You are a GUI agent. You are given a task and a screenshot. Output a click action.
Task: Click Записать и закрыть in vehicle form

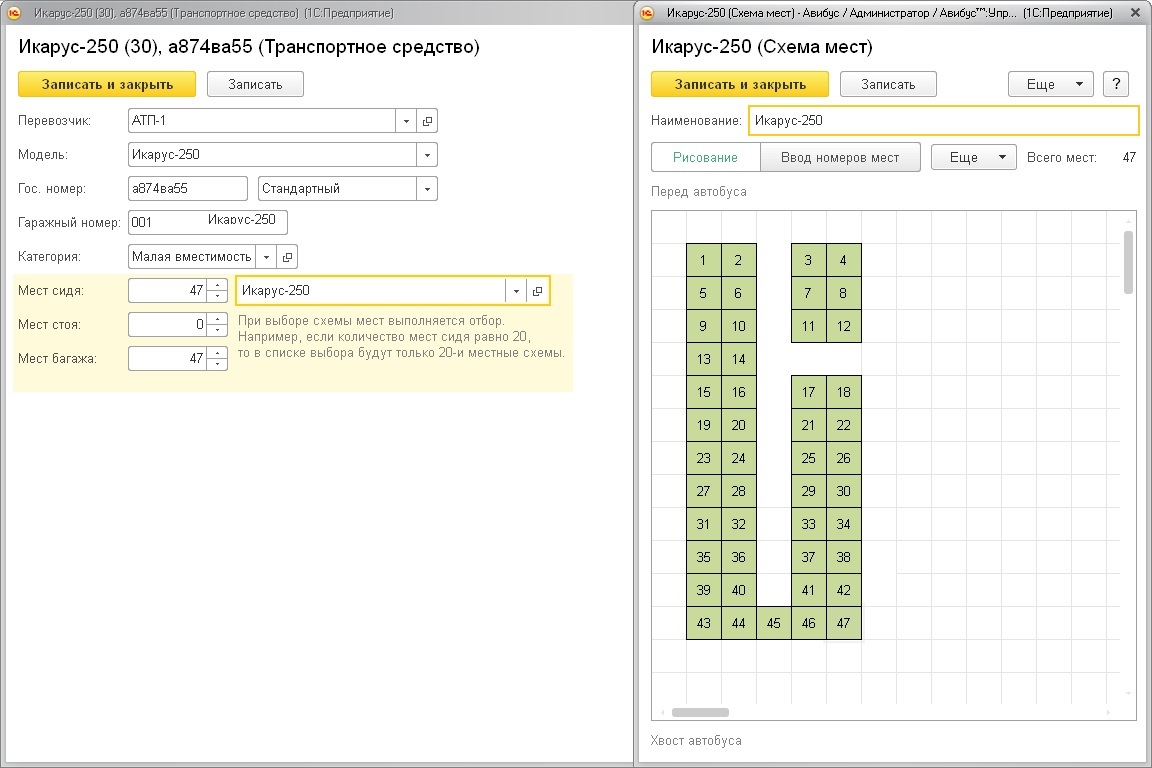(x=107, y=84)
